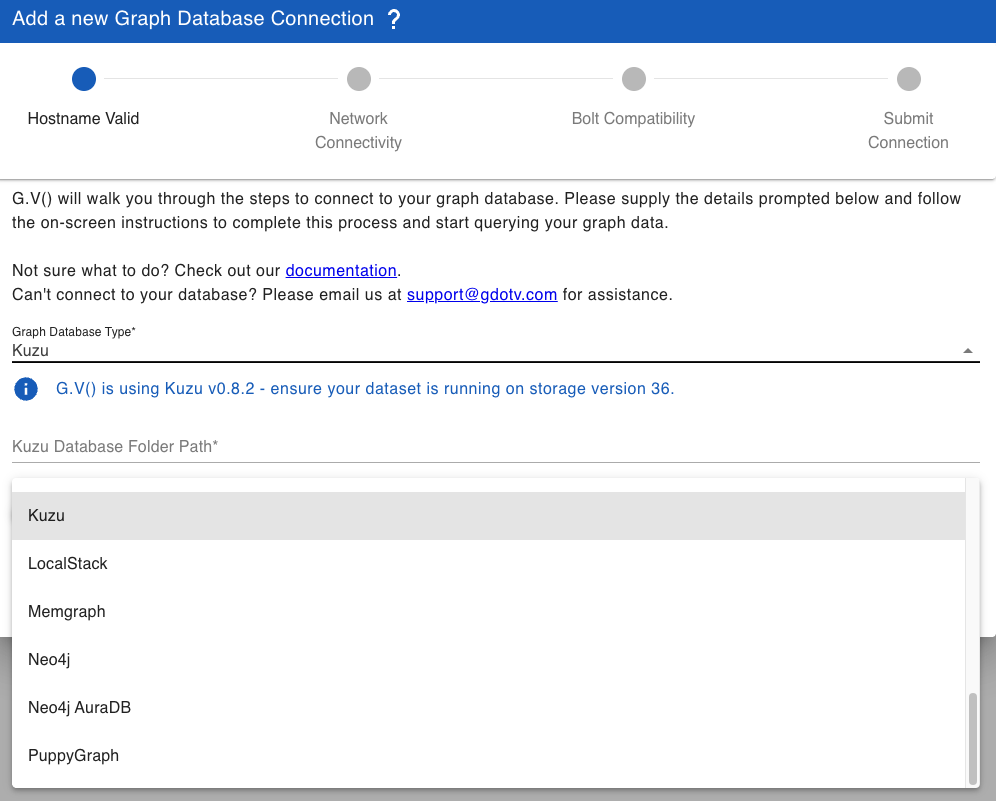Click the Submit Connection step circle

pyautogui.click(x=908, y=79)
